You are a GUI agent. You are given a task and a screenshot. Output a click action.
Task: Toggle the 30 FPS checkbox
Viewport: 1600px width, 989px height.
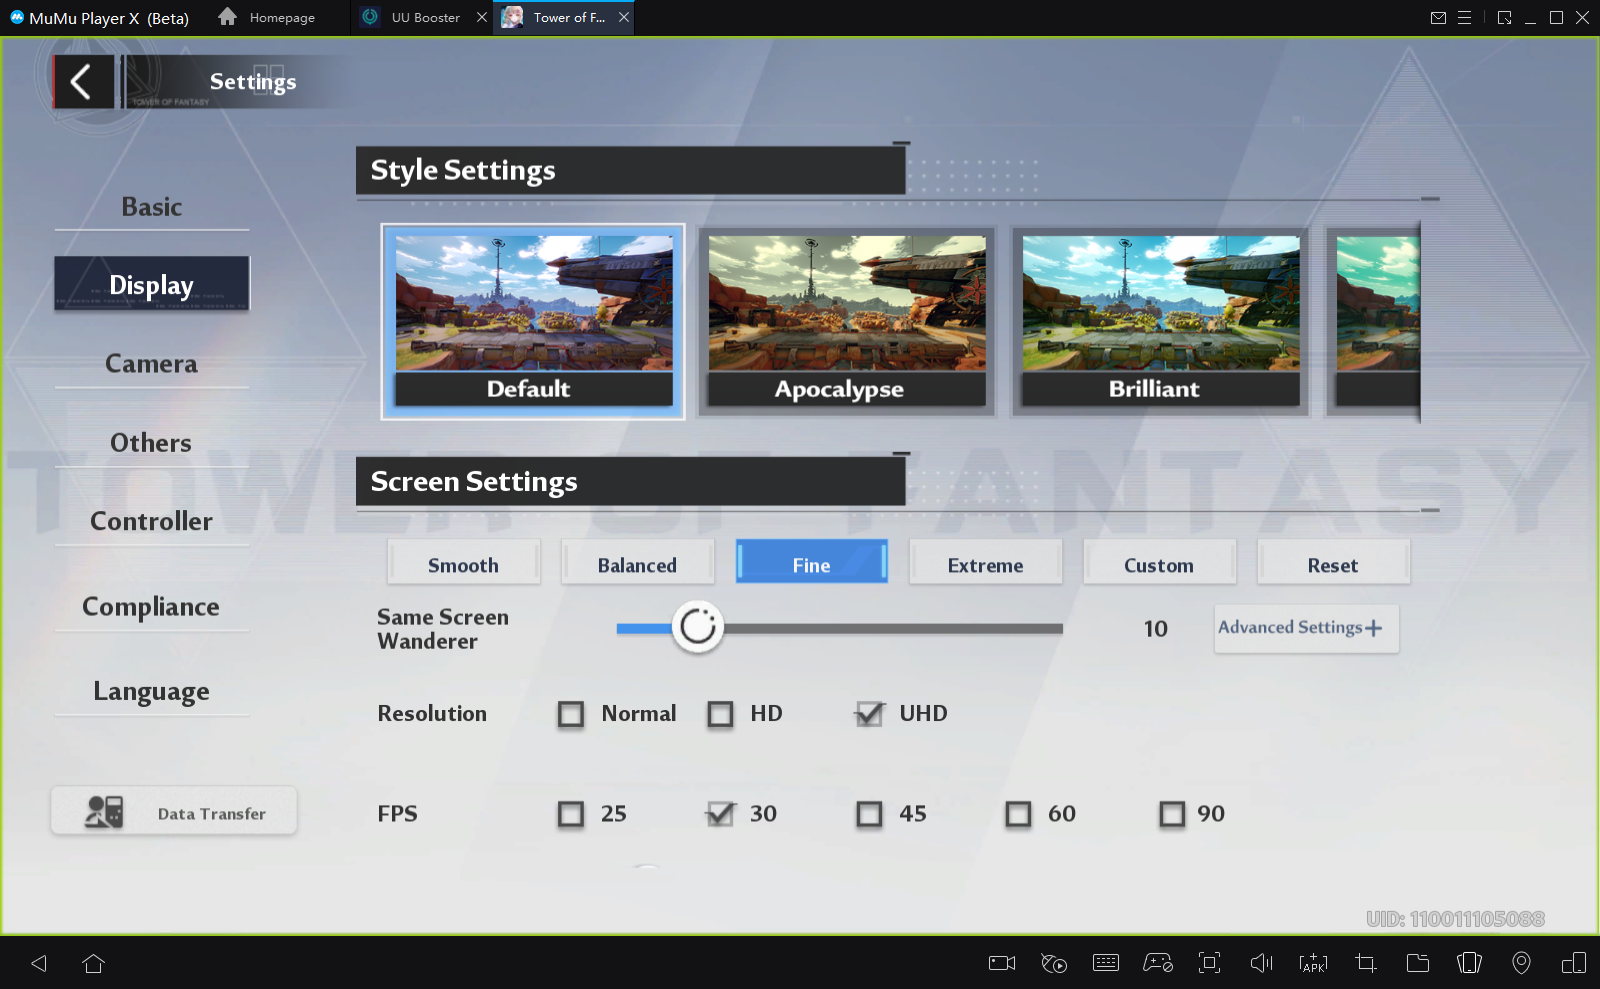pyautogui.click(x=720, y=814)
